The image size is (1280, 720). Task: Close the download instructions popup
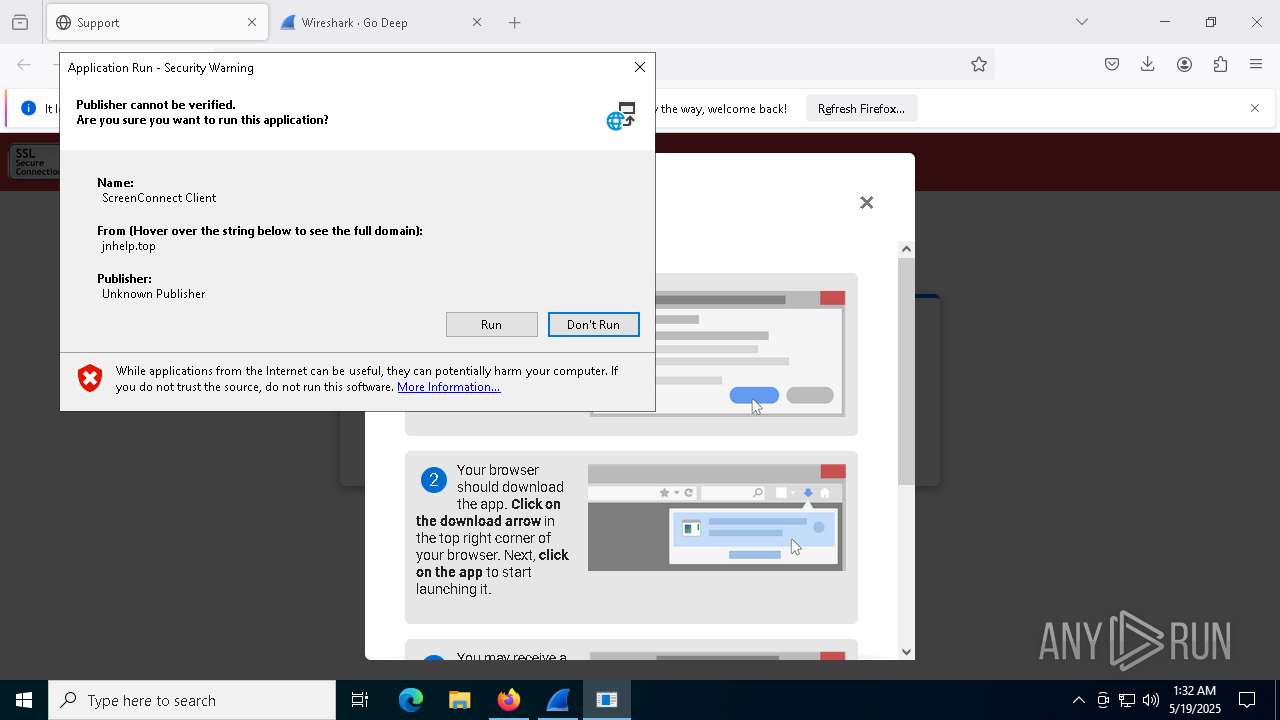tap(866, 203)
